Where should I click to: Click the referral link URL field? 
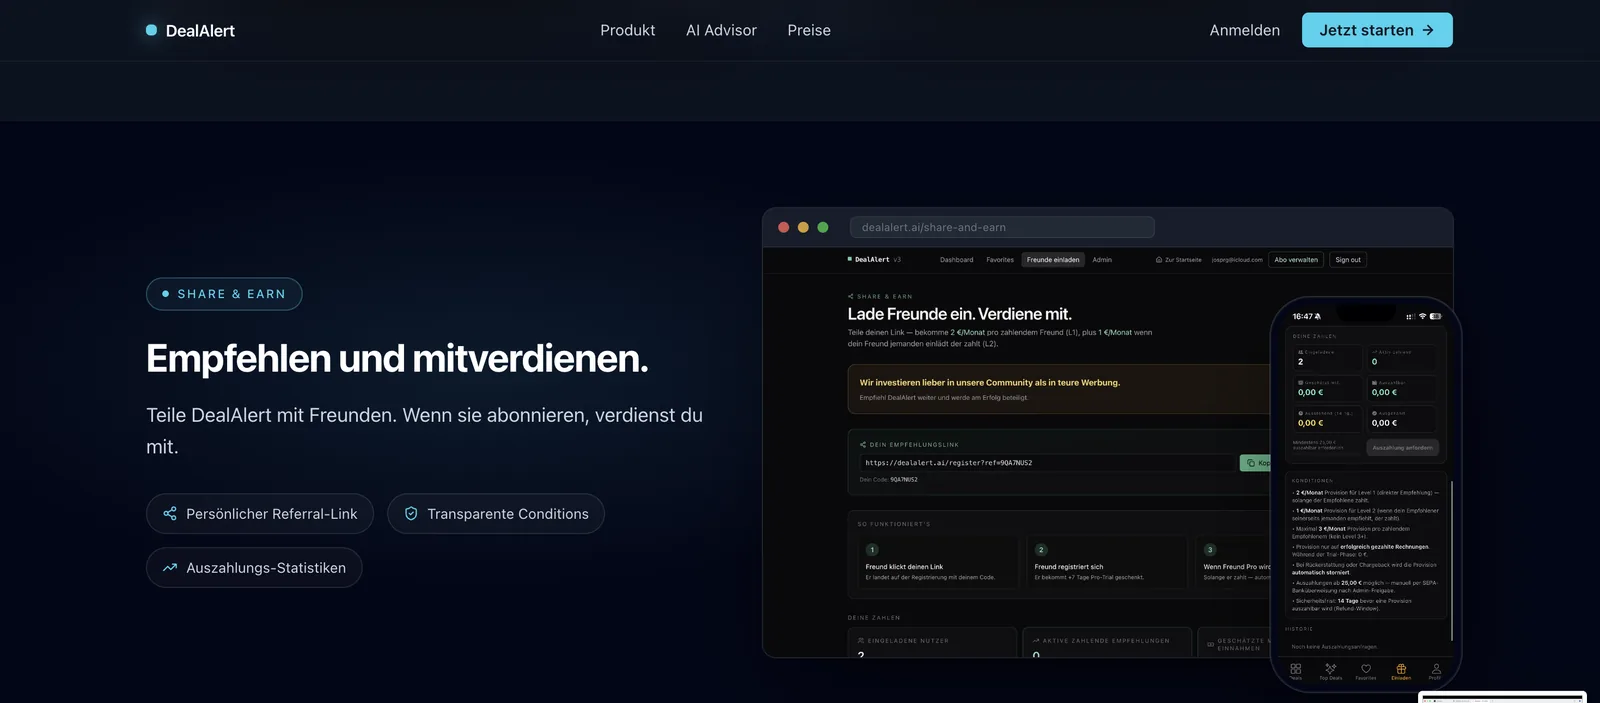pos(1047,463)
